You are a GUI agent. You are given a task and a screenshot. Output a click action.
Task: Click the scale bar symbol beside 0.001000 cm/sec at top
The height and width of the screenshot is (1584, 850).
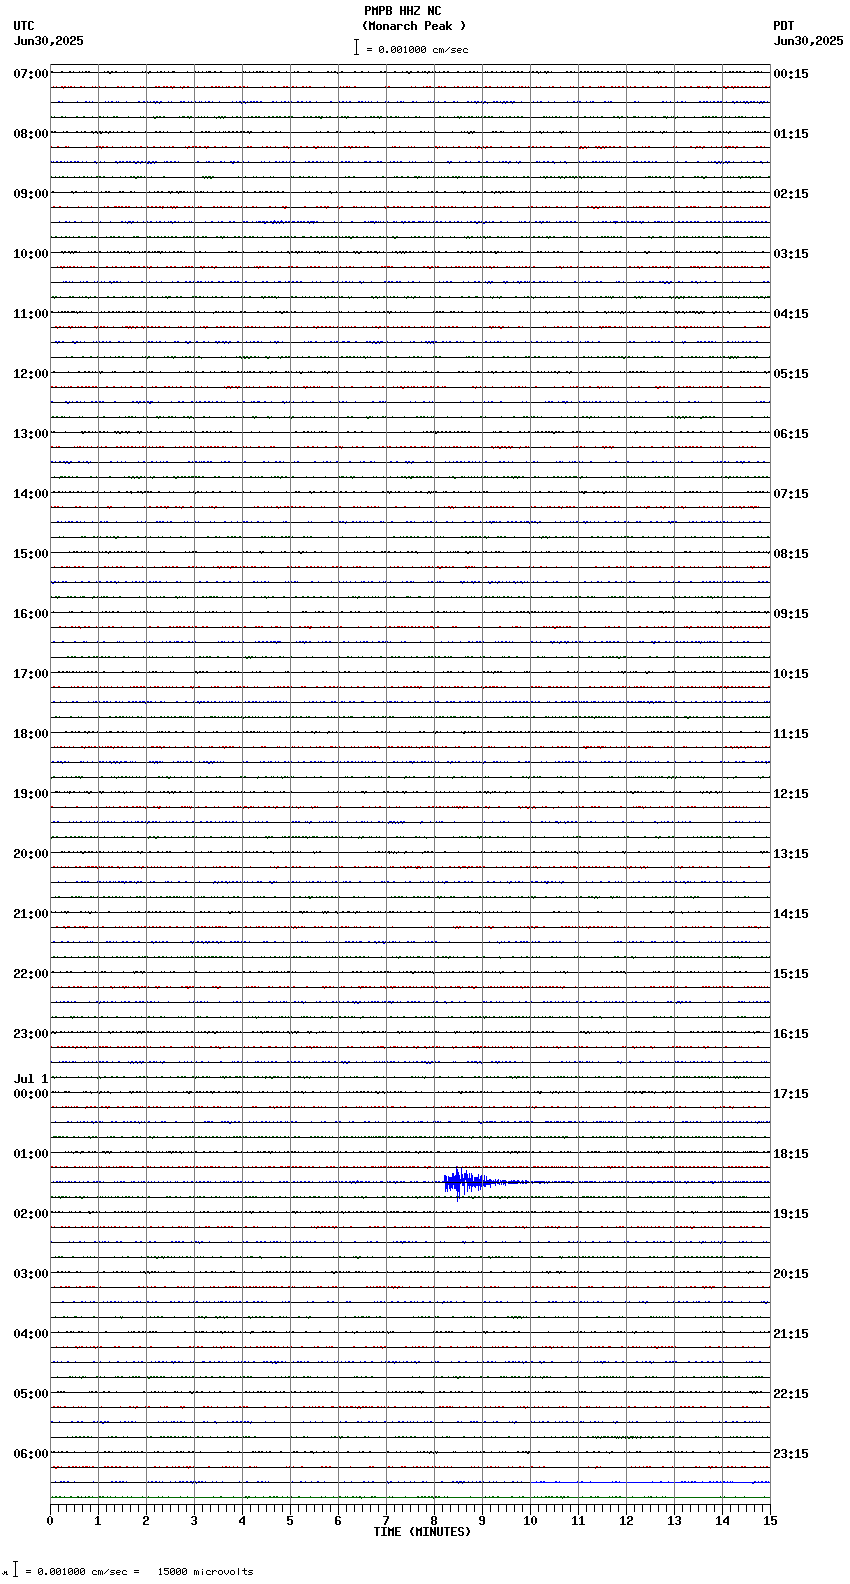click(x=356, y=47)
